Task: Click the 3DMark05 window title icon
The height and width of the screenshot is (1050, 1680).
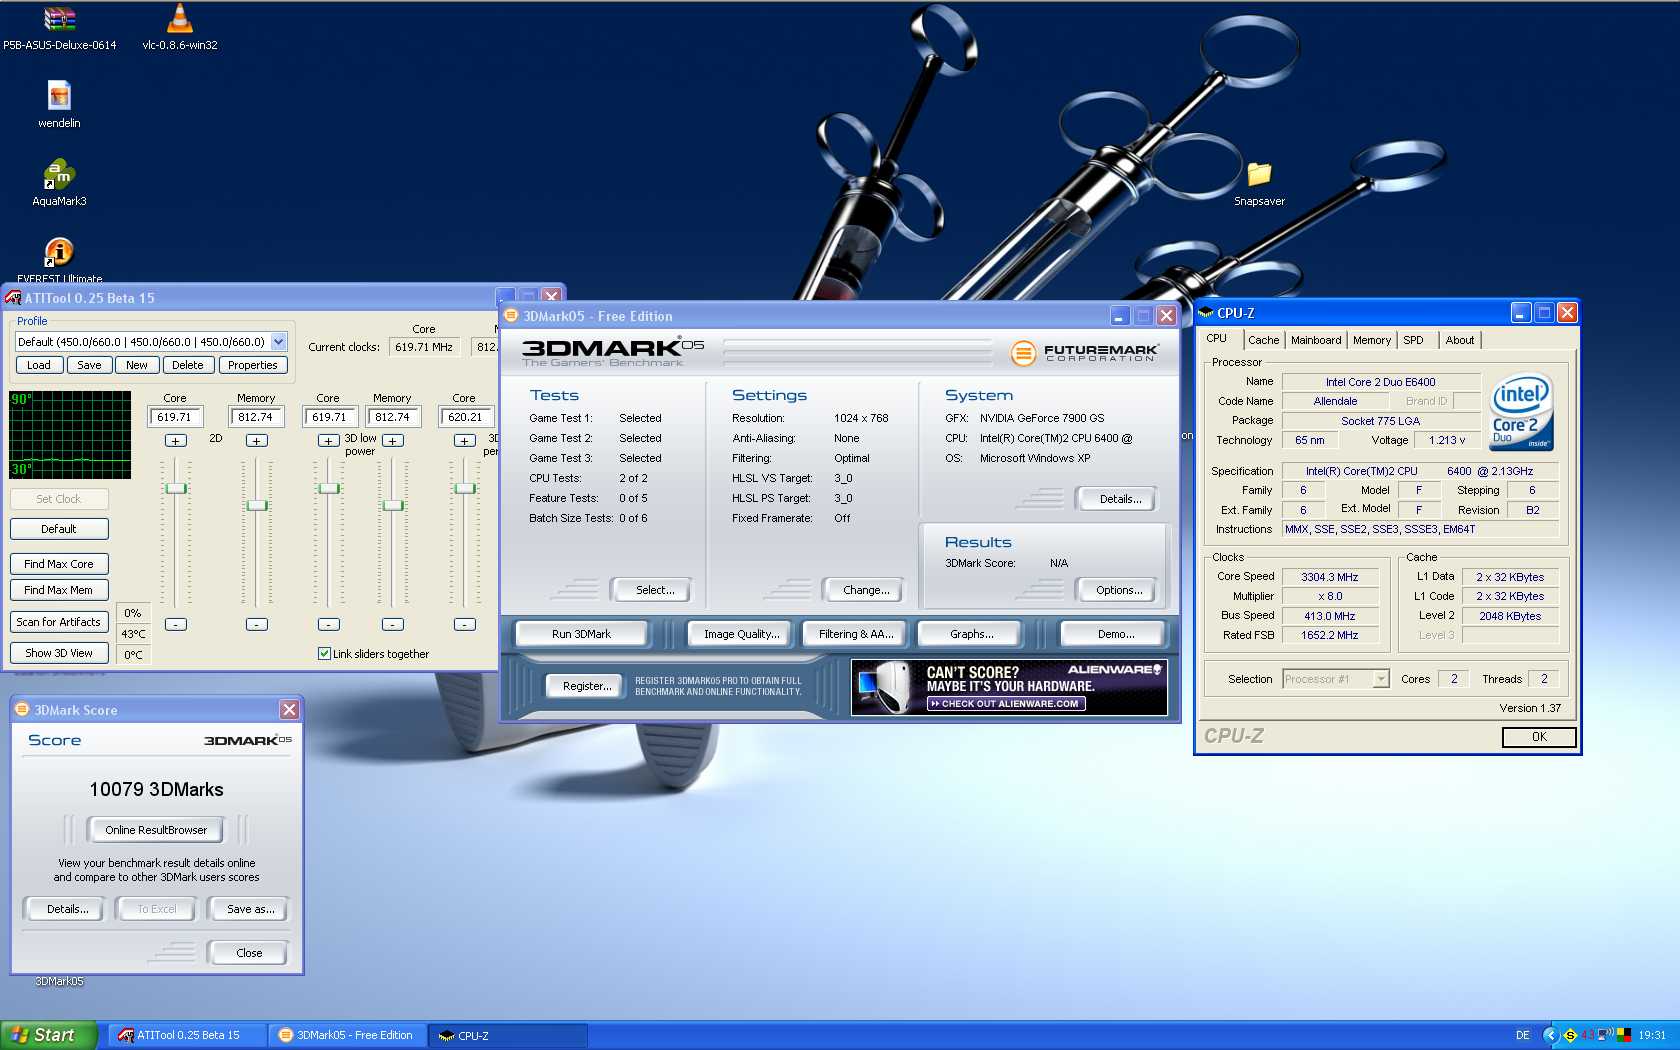Action: [x=511, y=316]
